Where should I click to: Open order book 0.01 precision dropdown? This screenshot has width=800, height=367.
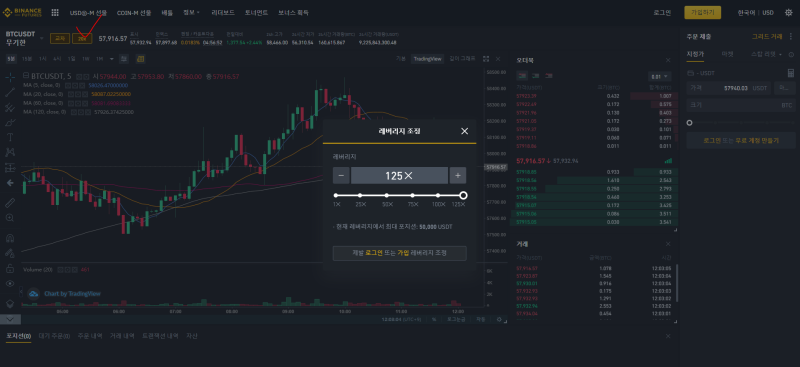(660, 77)
